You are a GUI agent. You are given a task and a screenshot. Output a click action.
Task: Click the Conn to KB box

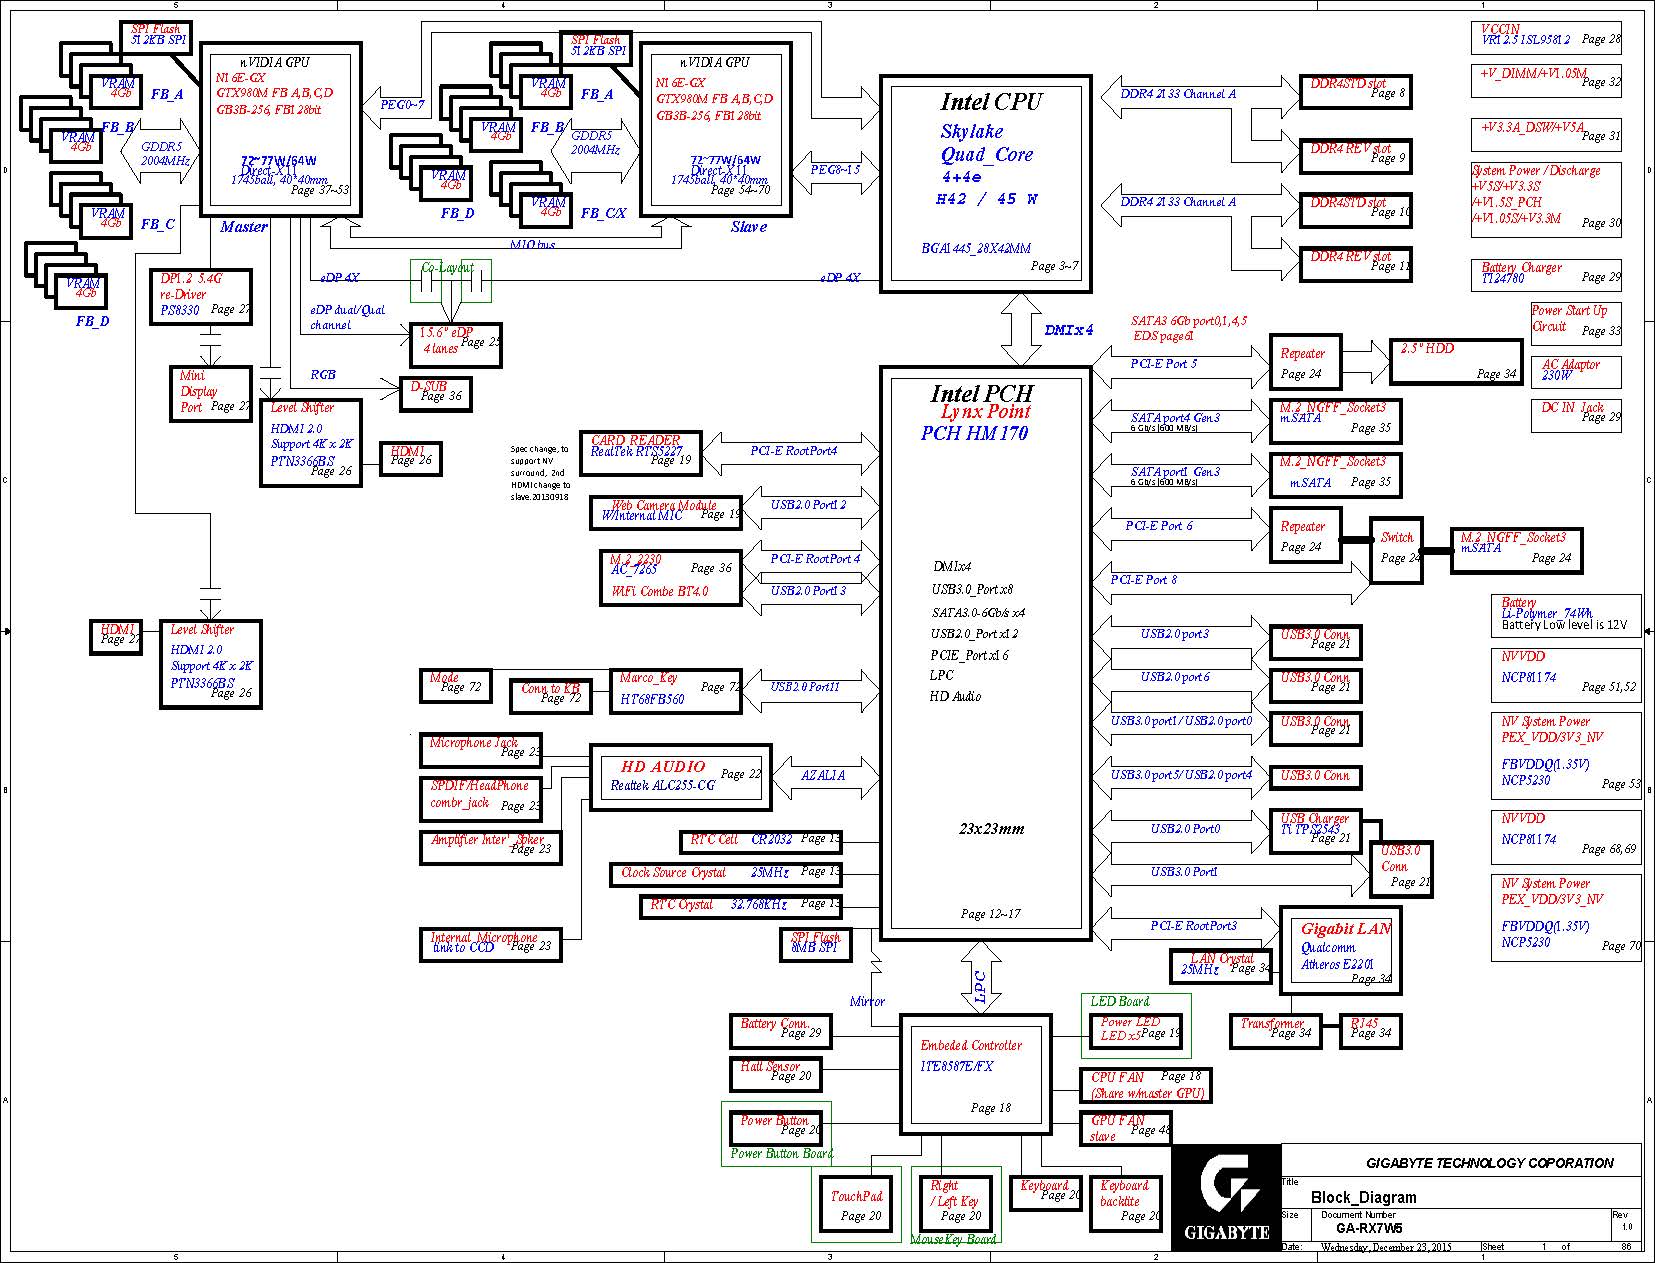point(551,696)
